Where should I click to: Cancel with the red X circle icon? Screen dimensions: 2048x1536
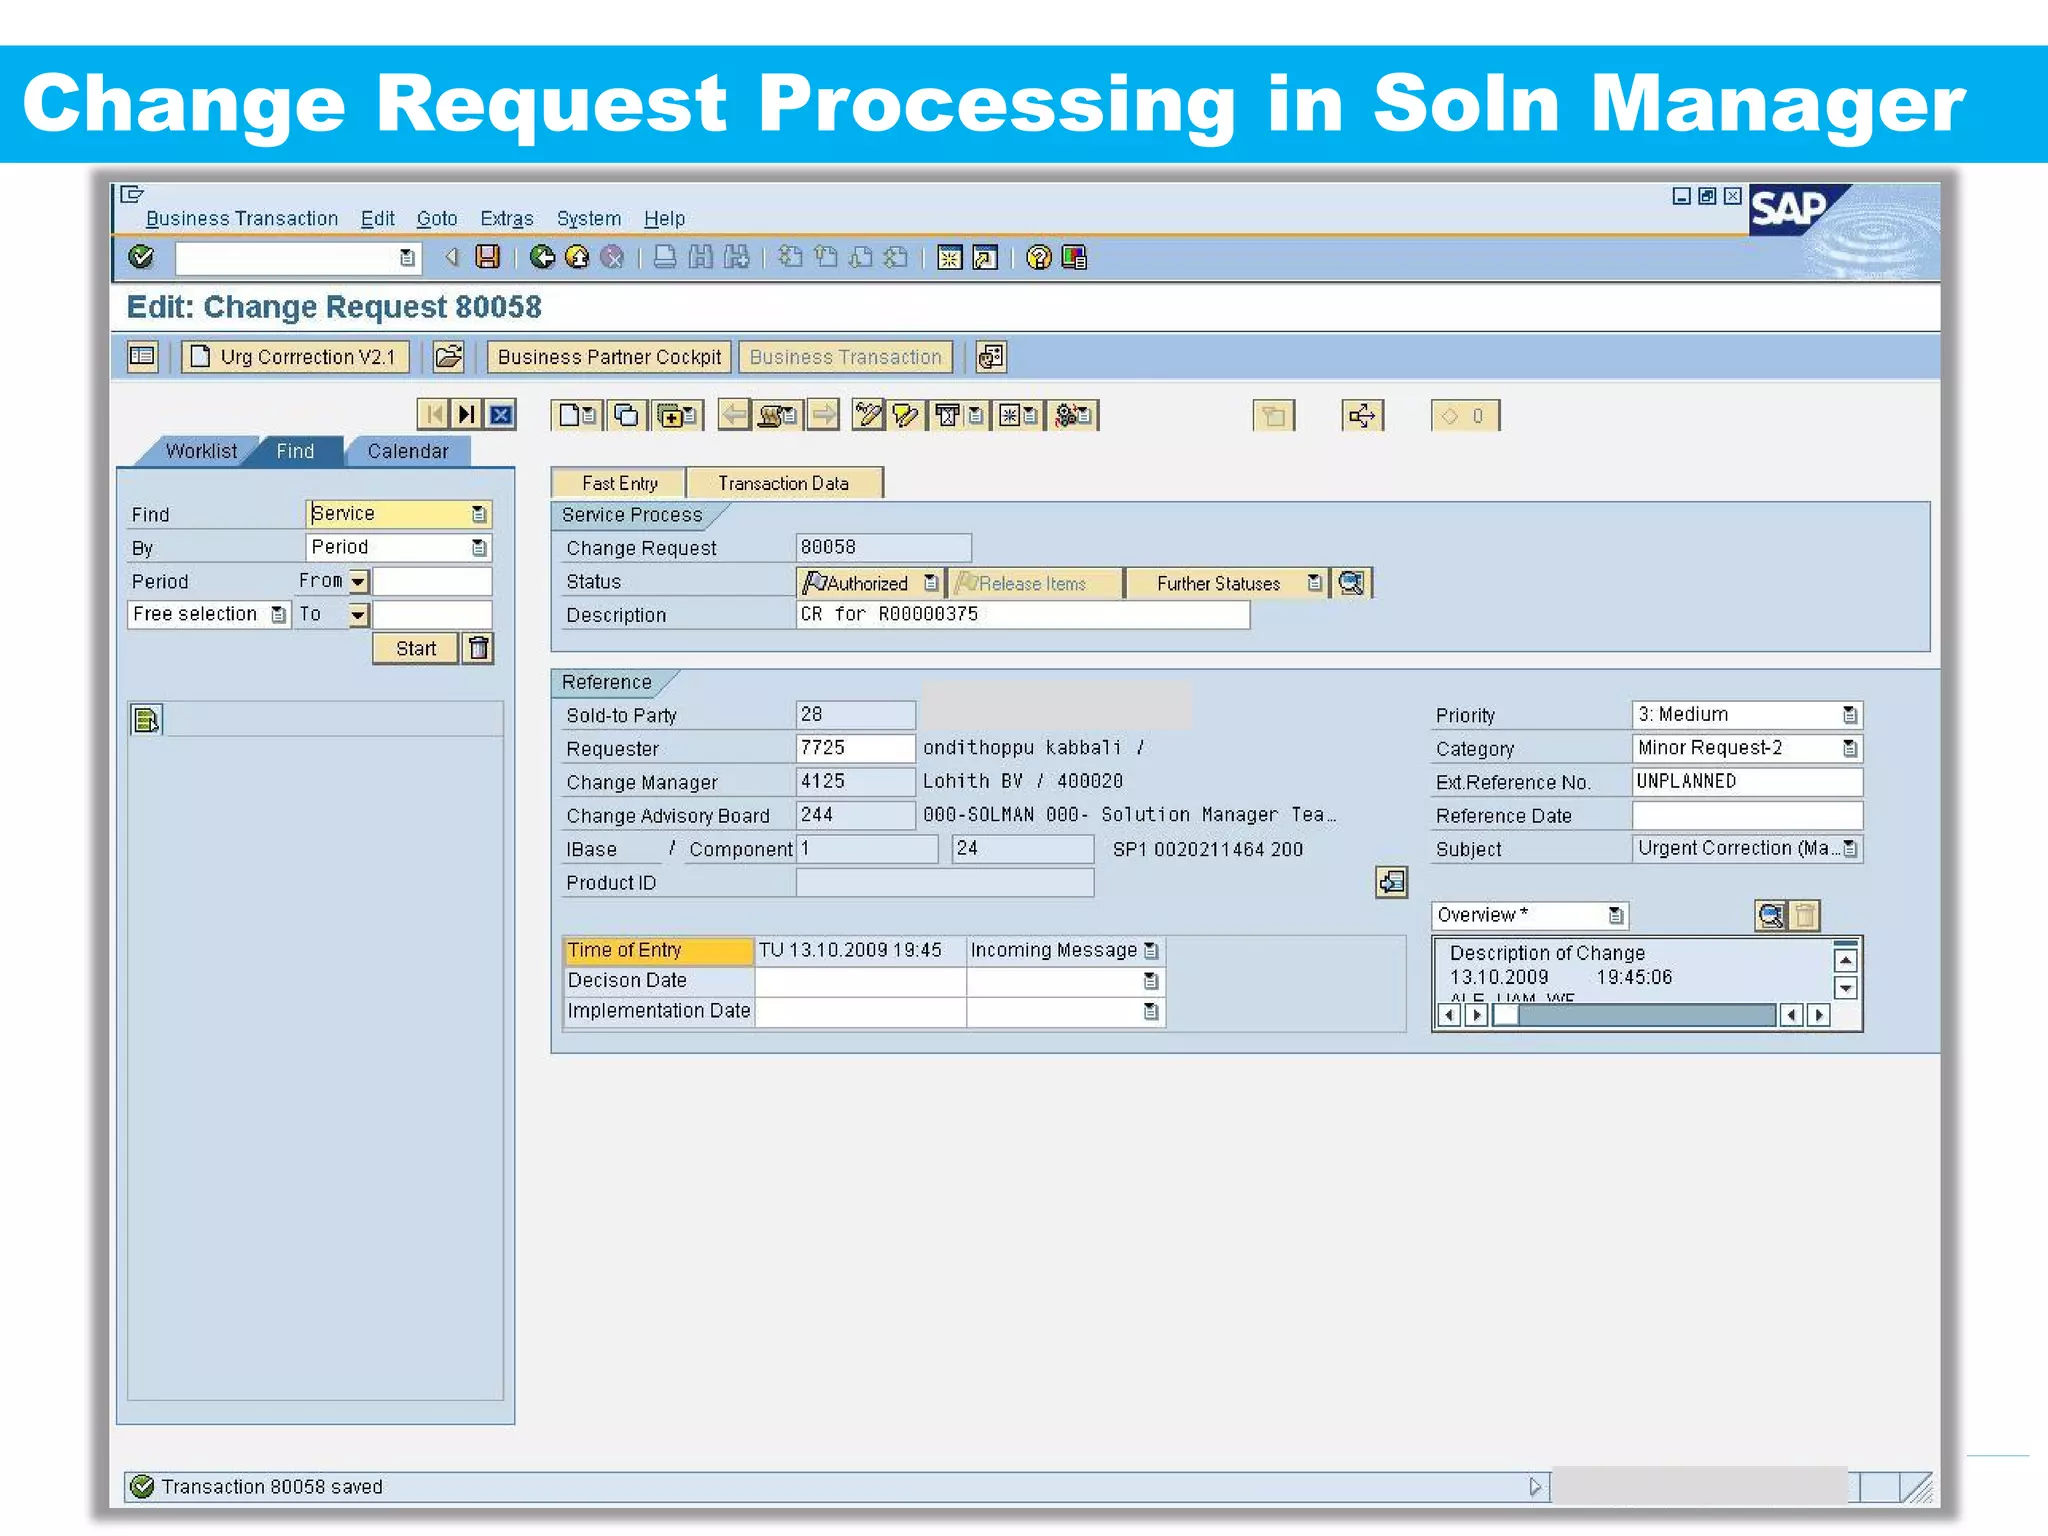coord(612,257)
